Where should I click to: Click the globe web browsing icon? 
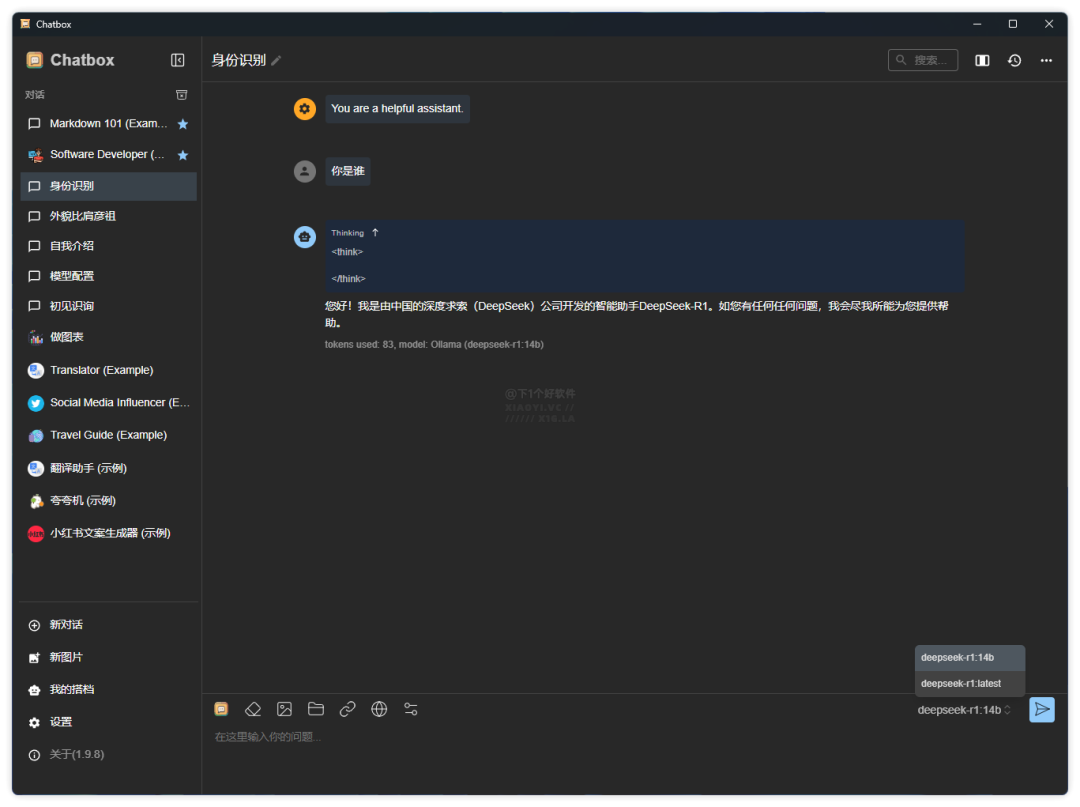tap(379, 709)
